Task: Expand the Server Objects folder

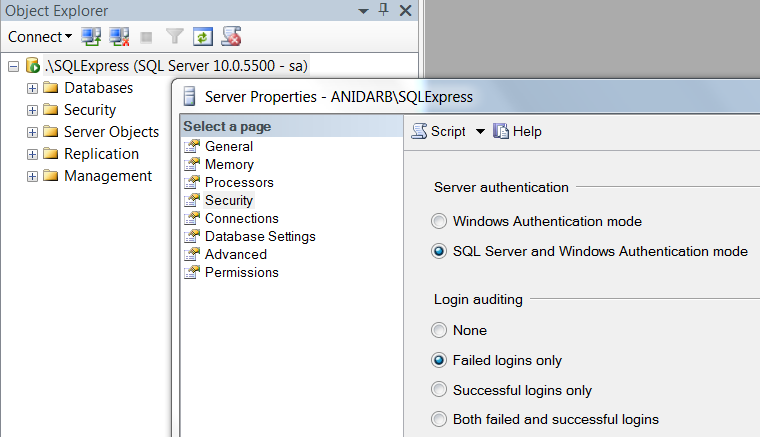Action: click(33, 132)
